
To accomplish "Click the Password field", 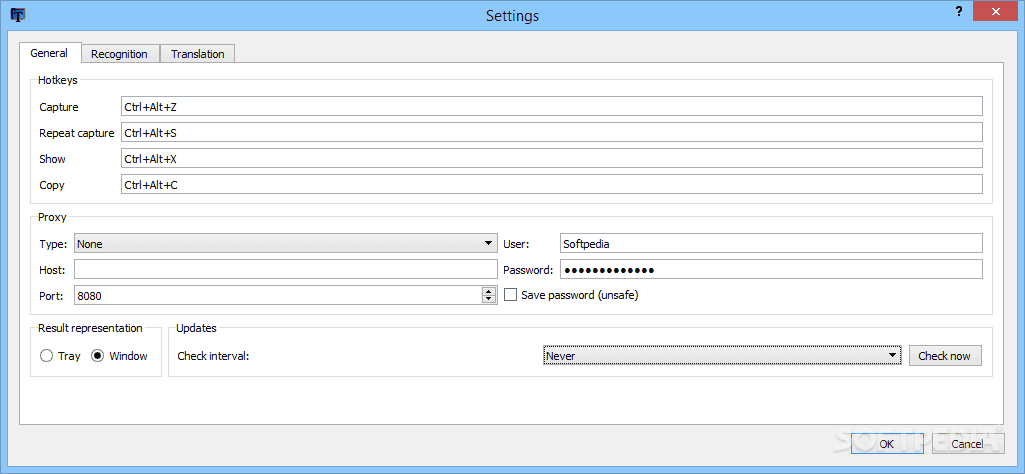I will click(771, 269).
